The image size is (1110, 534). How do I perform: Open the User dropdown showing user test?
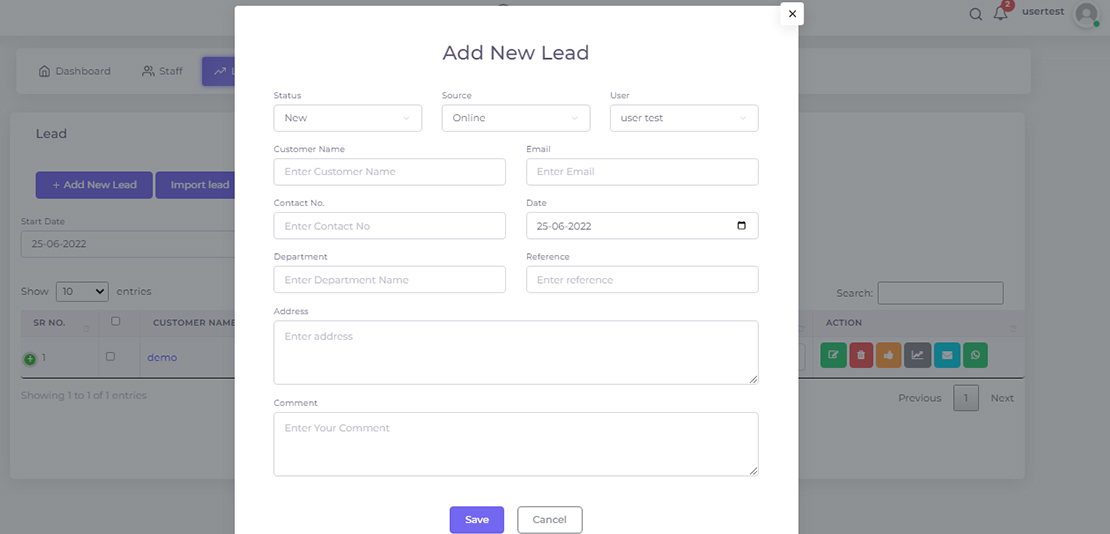click(x=685, y=118)
